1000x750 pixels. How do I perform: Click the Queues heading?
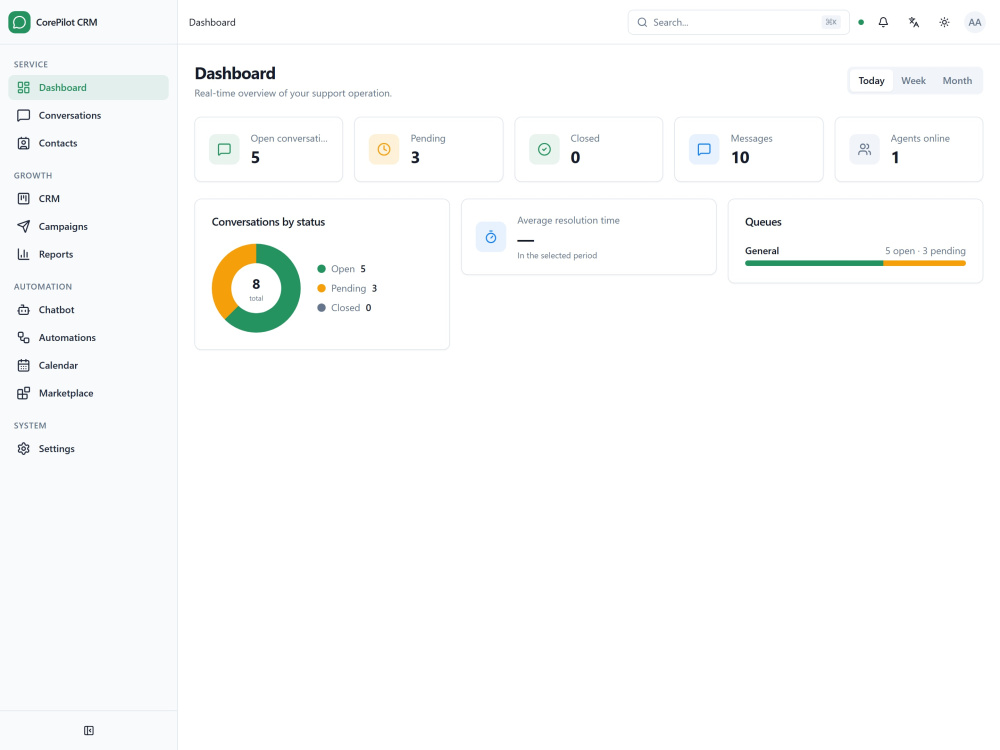pyautogui.click(x=763, y=222)
